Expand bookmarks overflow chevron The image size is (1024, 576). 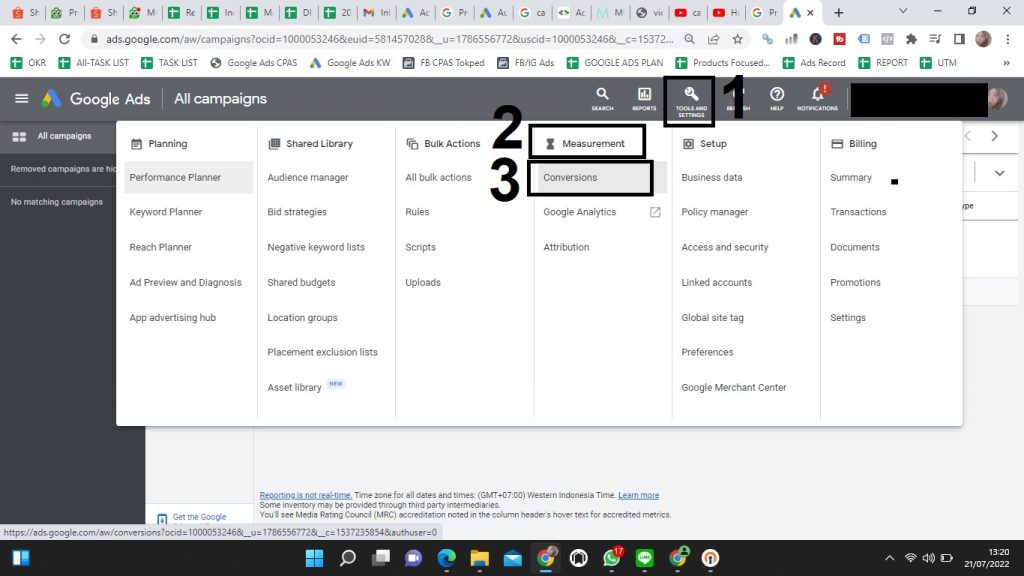point(1005,62)
